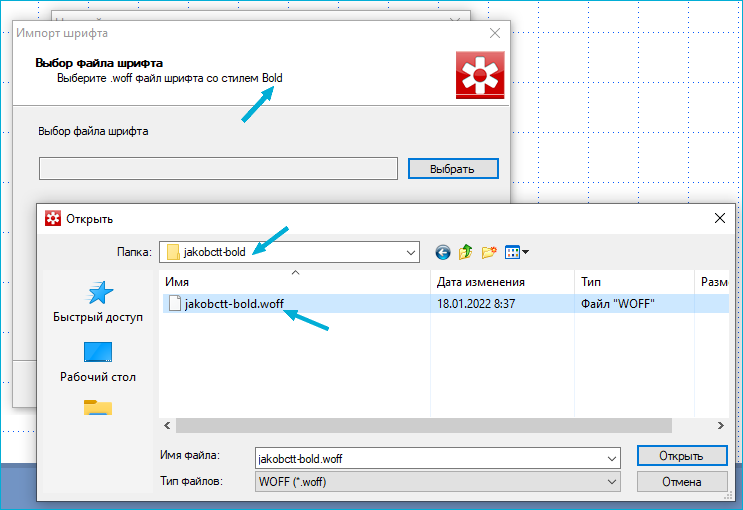Click the red app icon in Открыть title bar

[53, 219]
